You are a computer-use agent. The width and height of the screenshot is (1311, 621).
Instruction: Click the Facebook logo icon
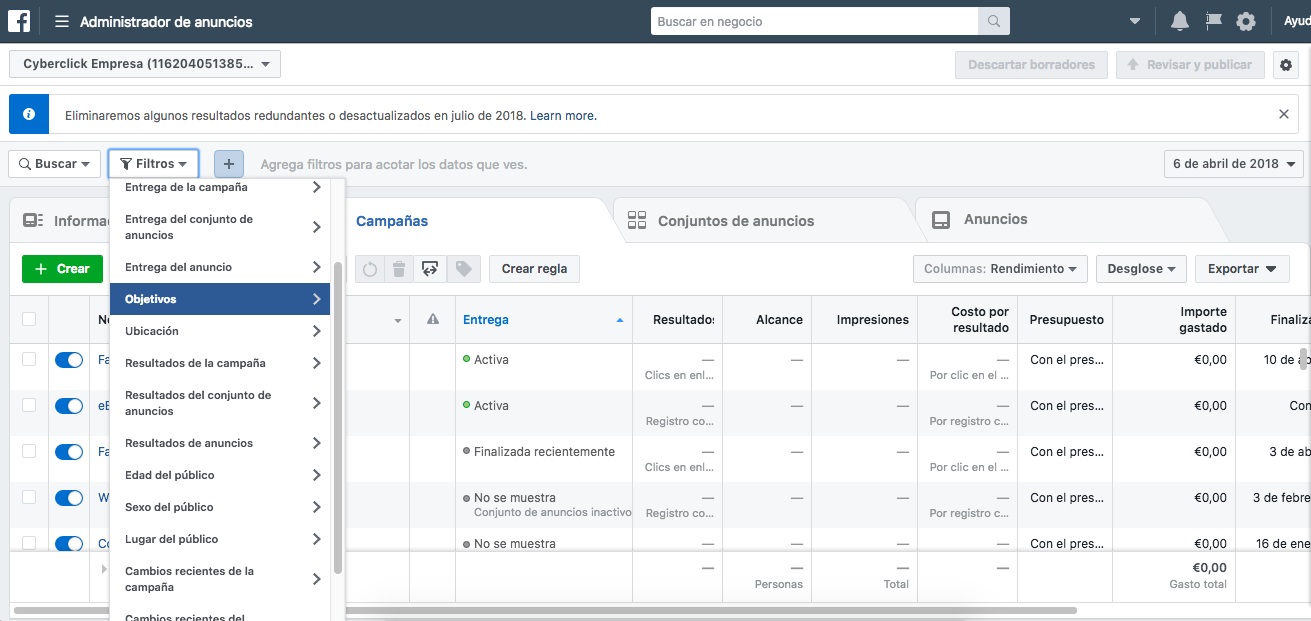(20, 21)
